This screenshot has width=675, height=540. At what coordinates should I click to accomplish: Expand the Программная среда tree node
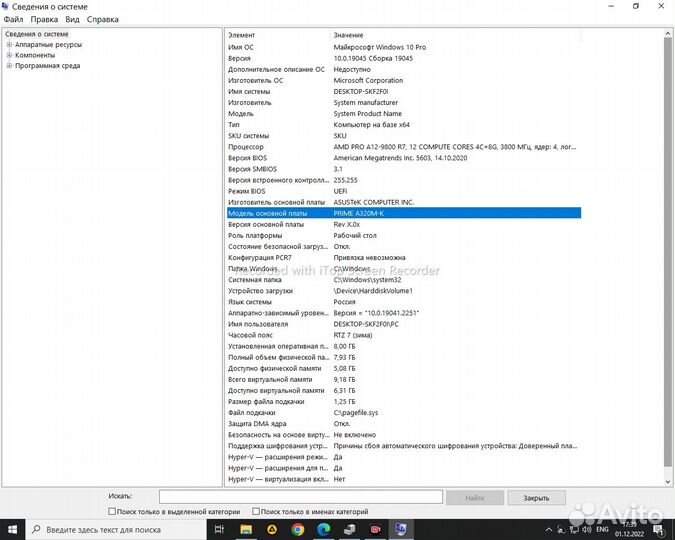pos(9,65)
